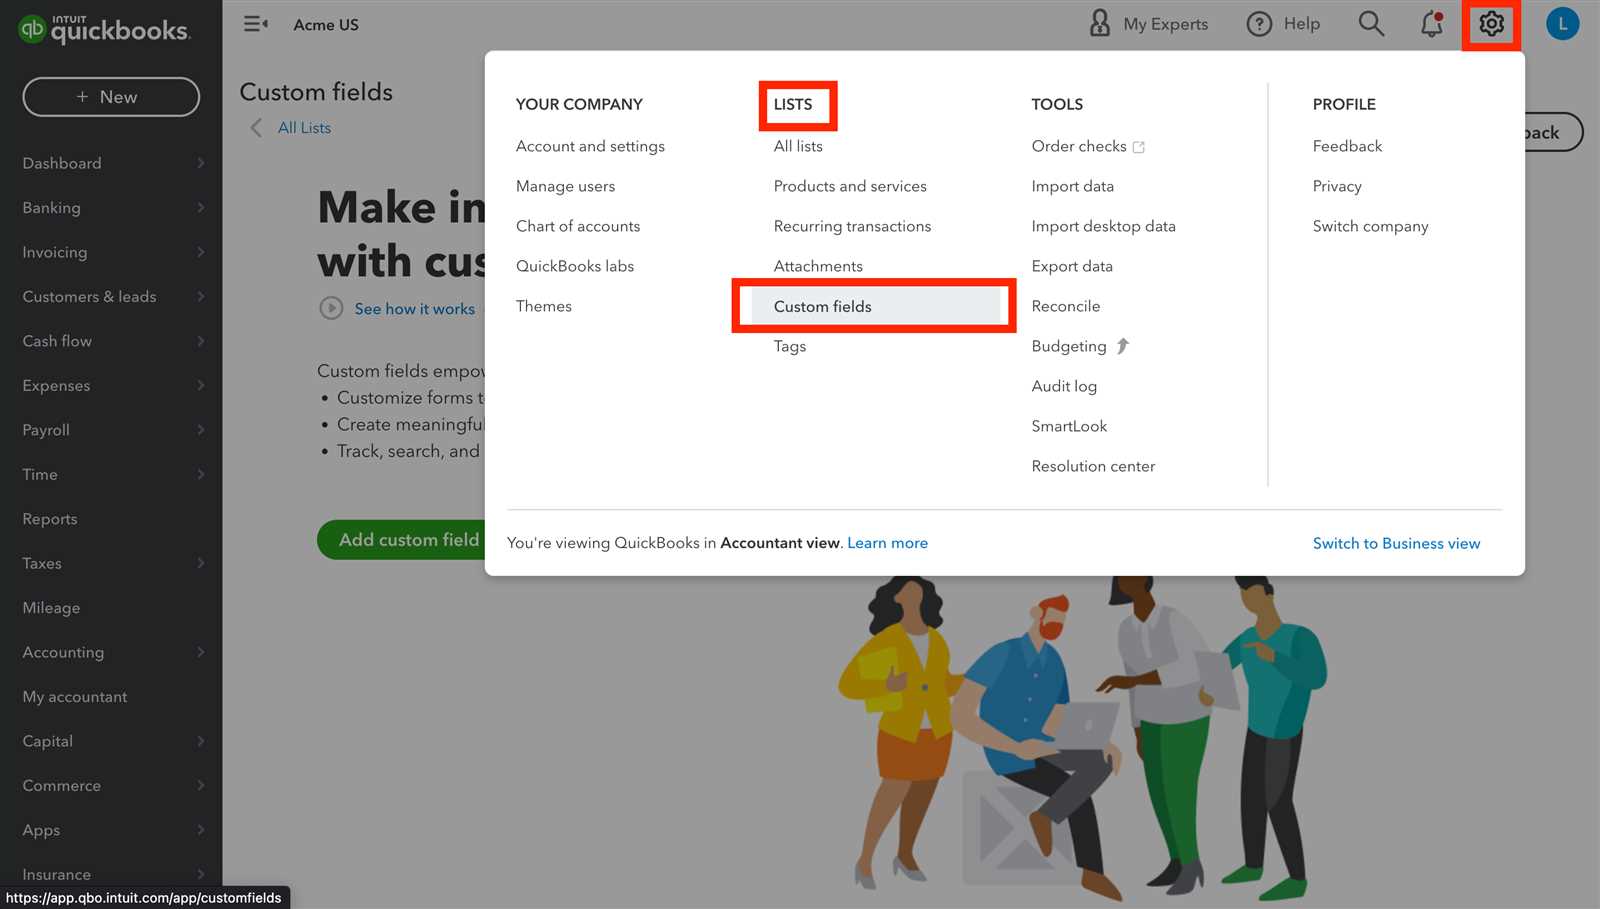
Task: Click See how it works link
Action: pos(415,309)
